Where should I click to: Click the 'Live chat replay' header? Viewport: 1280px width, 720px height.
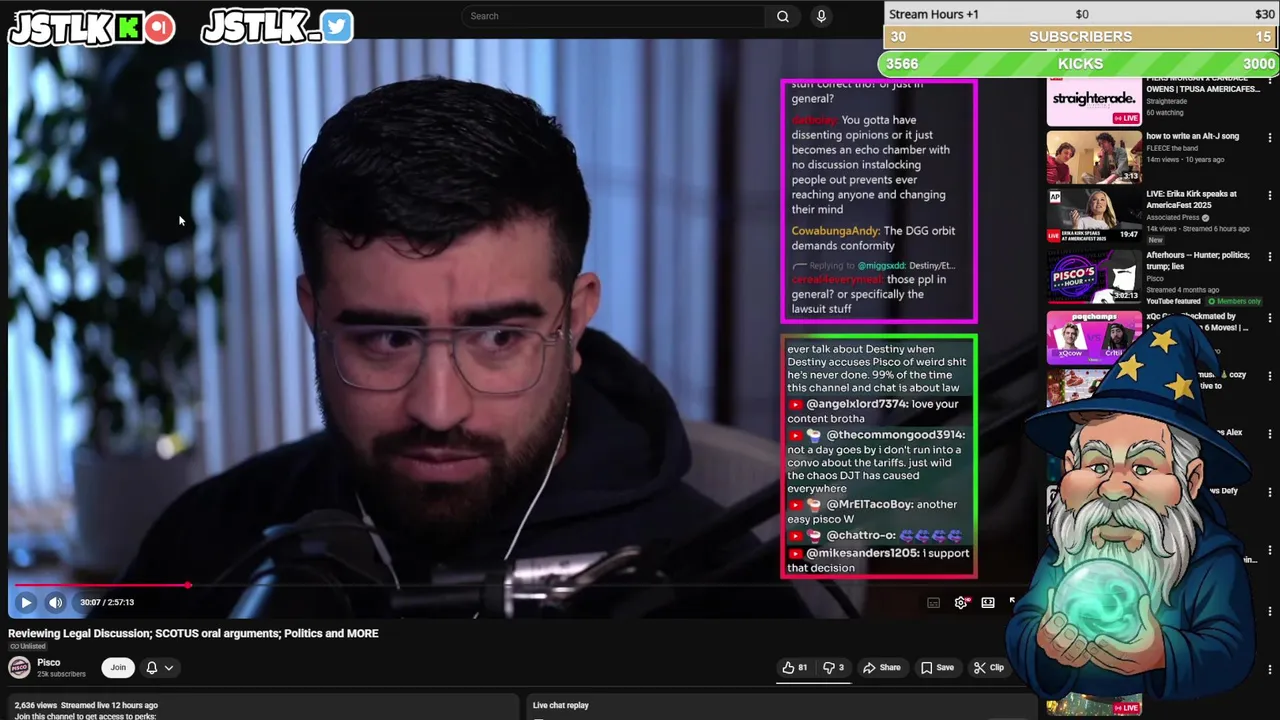[x=561, y=705]
